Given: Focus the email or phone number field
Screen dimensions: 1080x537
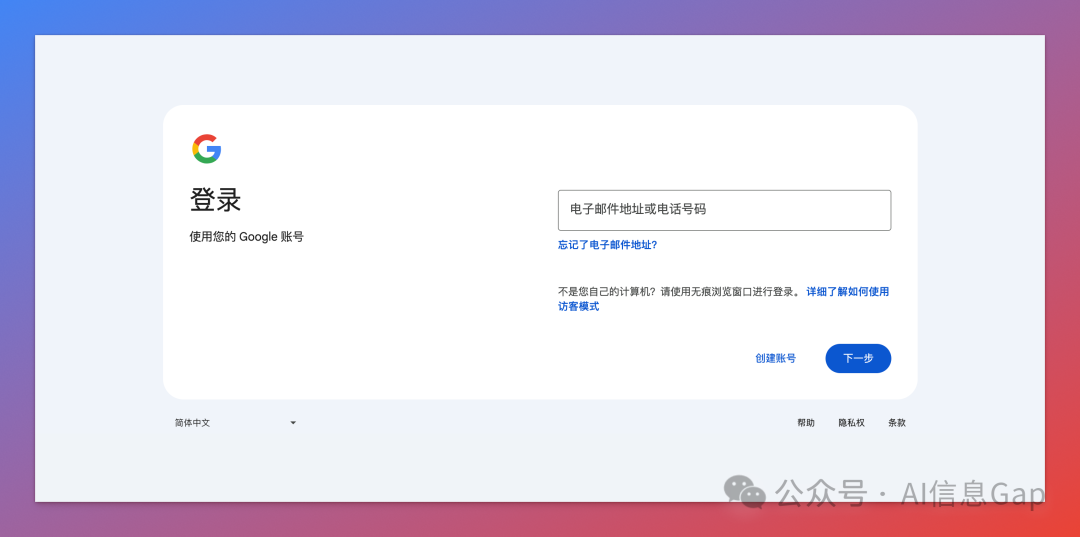Looking at the screenshot, I should click(724, 210).
